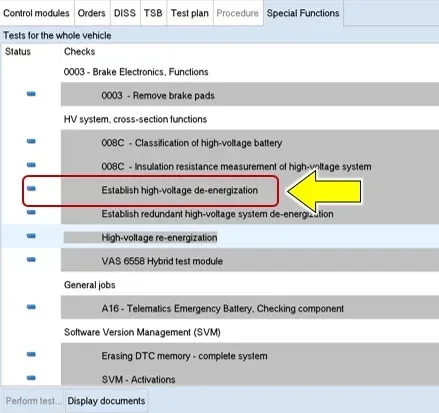Click status icon next to Insulation resistance measurement
439x413 pixels.
pyautogui.click(x=31, y=165)
